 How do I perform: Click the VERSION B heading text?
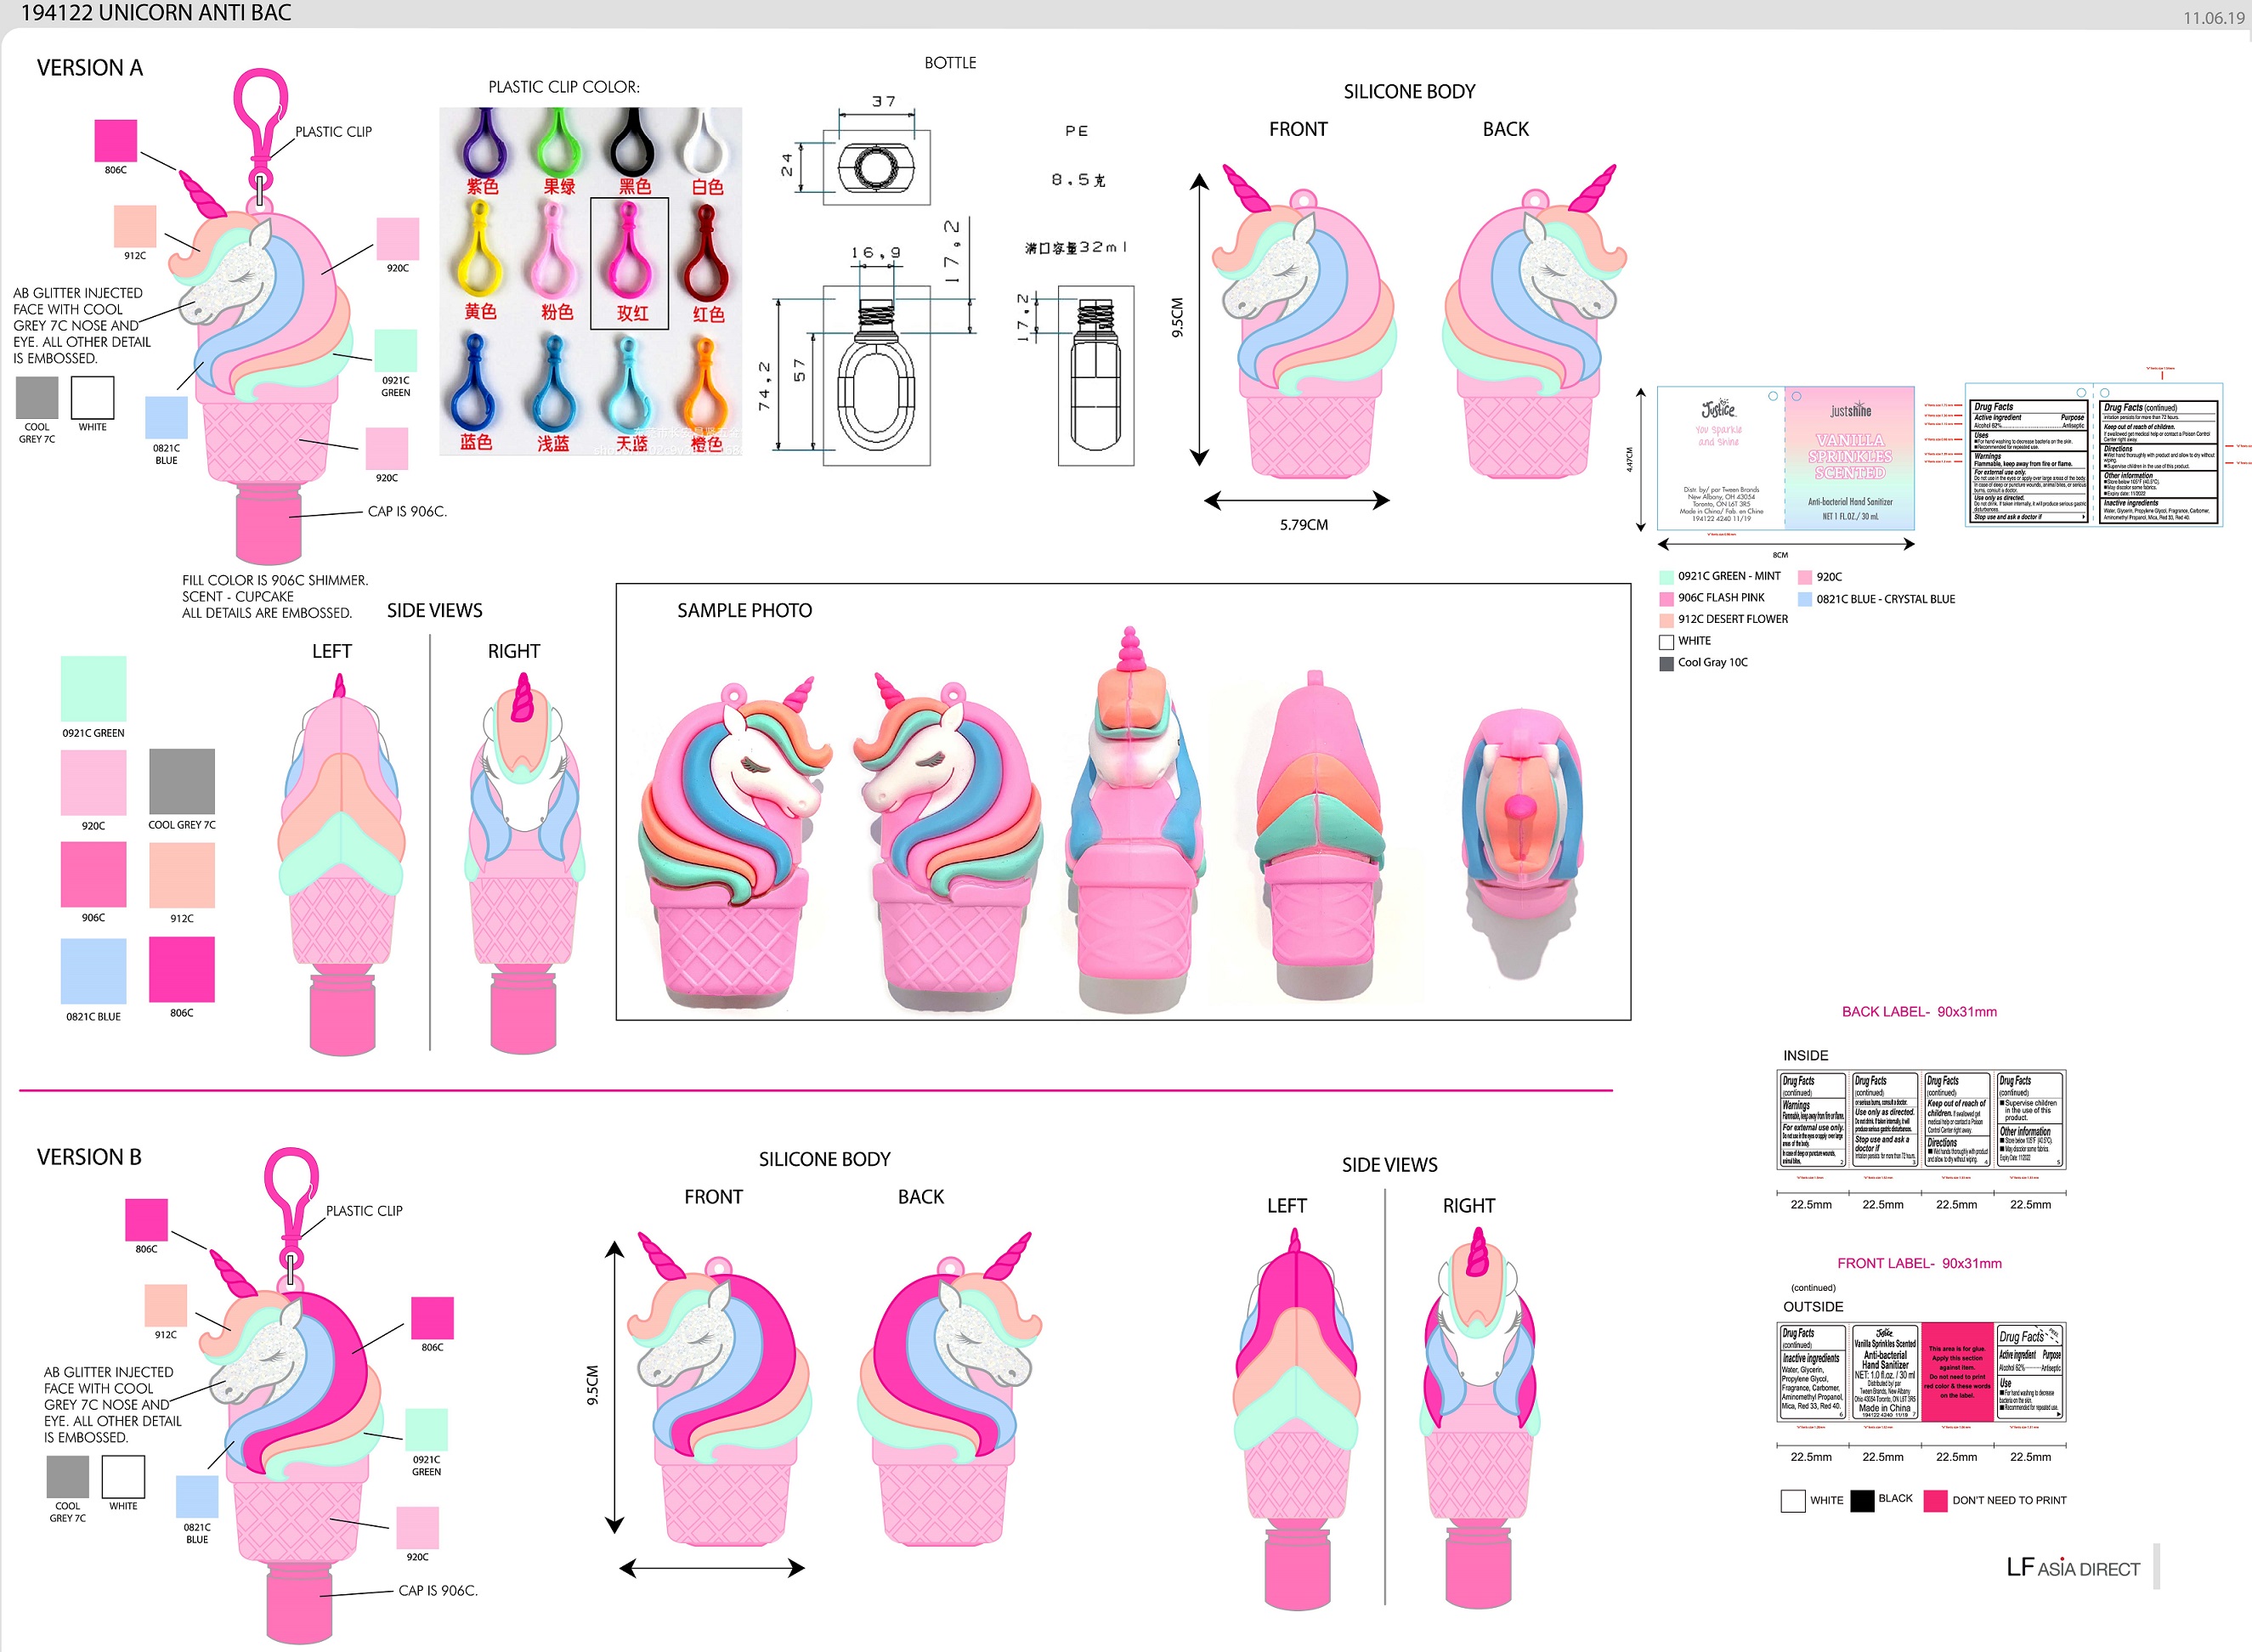89,1156
